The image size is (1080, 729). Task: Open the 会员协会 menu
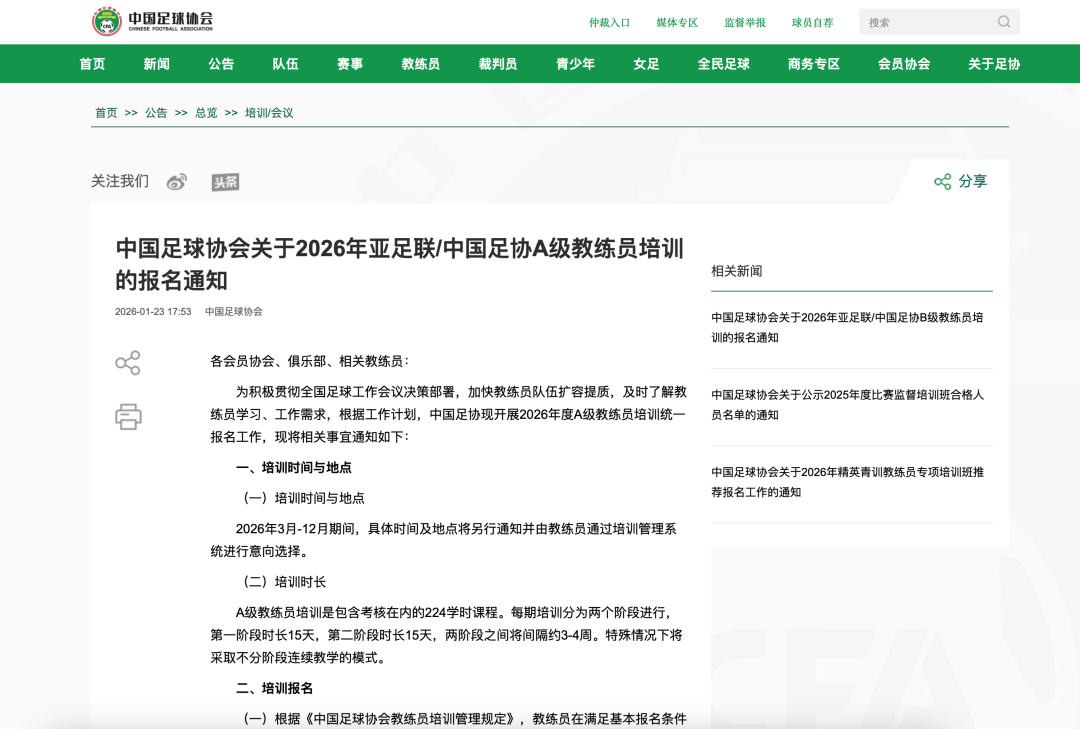pos(904,64)
